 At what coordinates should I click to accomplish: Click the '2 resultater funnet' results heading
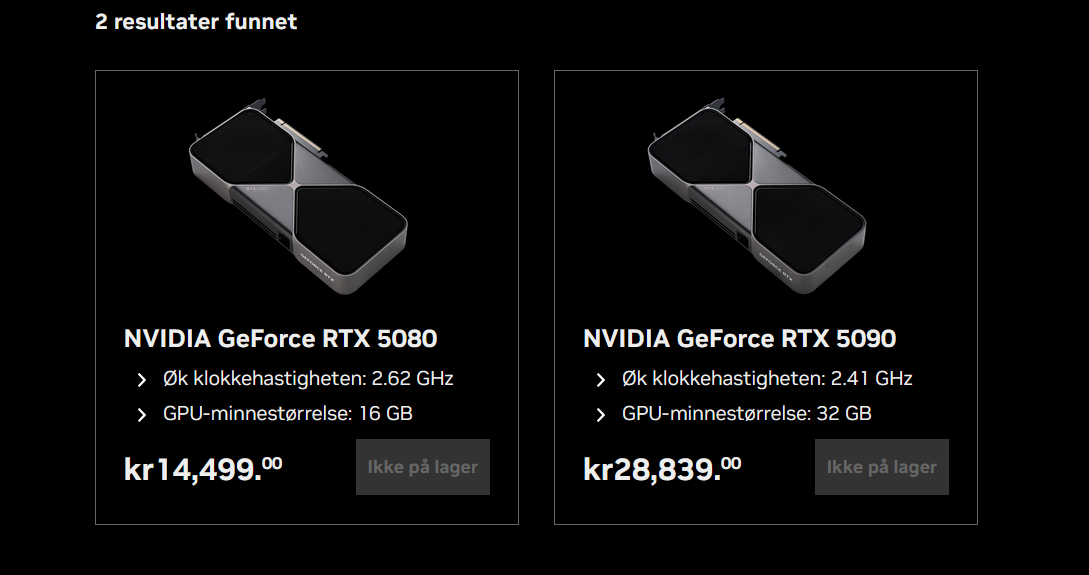[196, 21]
